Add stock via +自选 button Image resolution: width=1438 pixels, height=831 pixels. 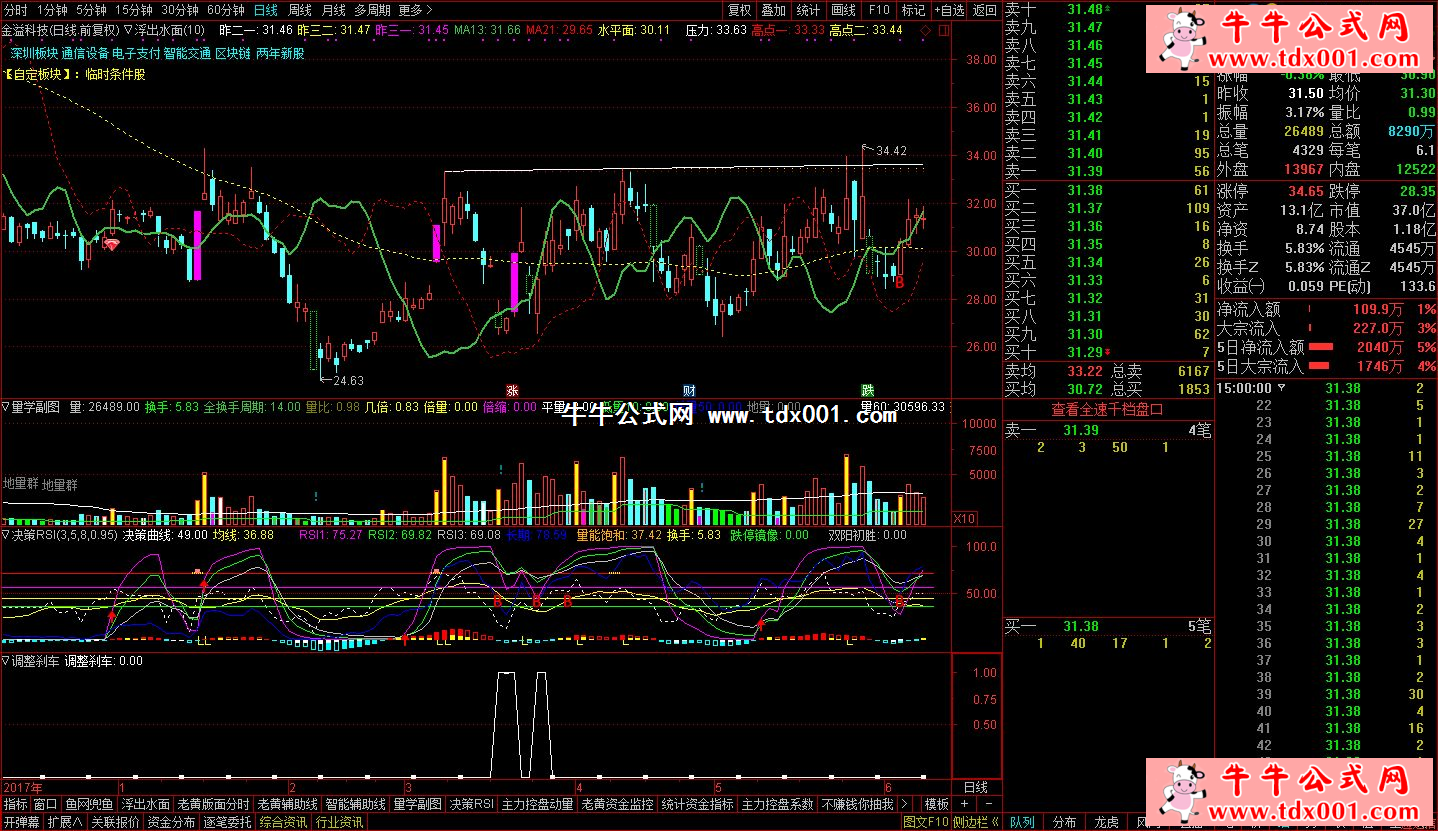pyautogui.click(x=950, y=9)
